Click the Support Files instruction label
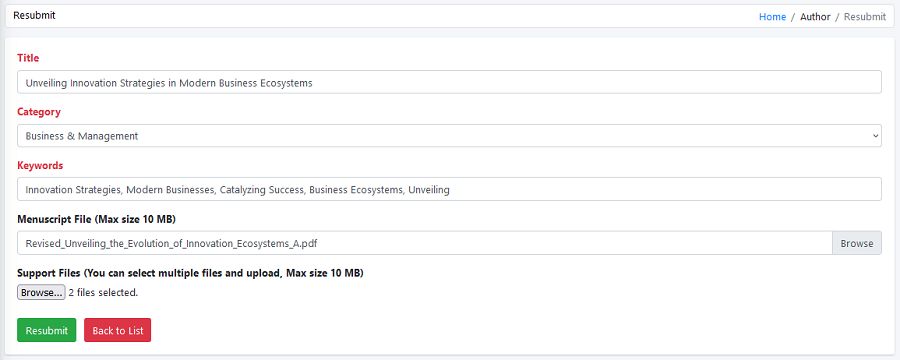This screenshot has height=360, width=900. [190, 273]
